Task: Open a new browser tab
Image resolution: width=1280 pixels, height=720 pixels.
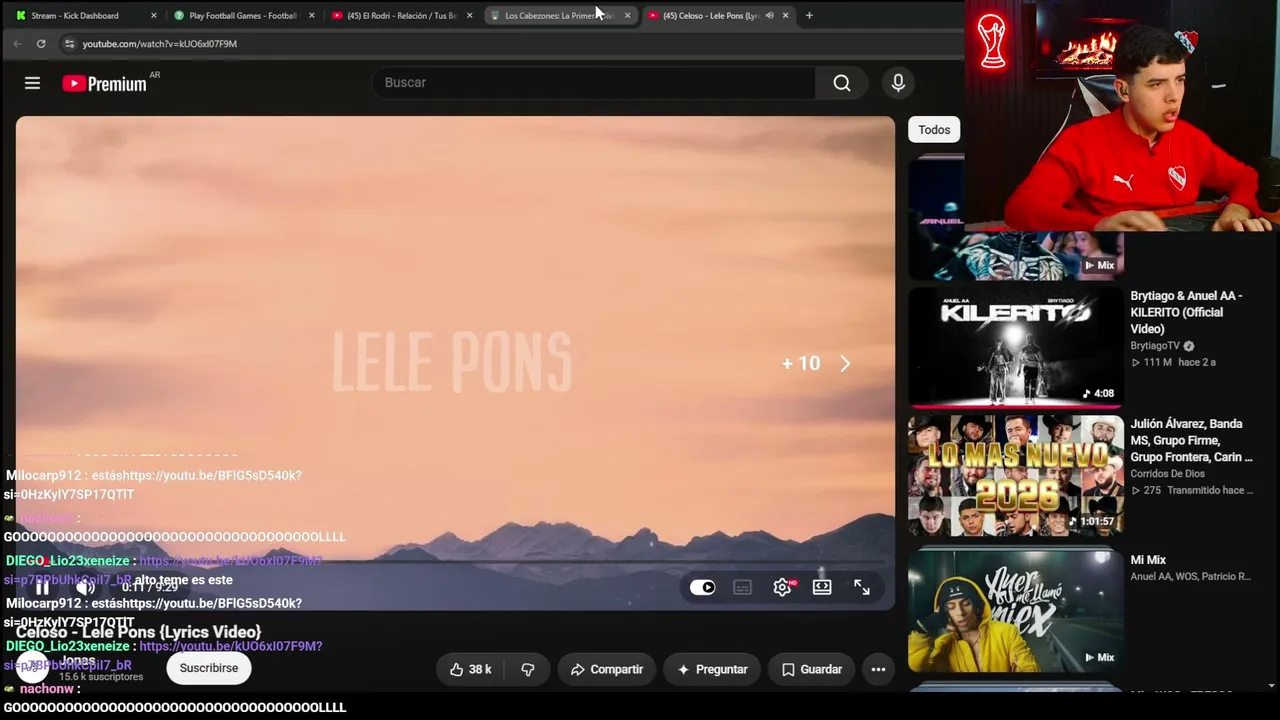Action: 809,16
